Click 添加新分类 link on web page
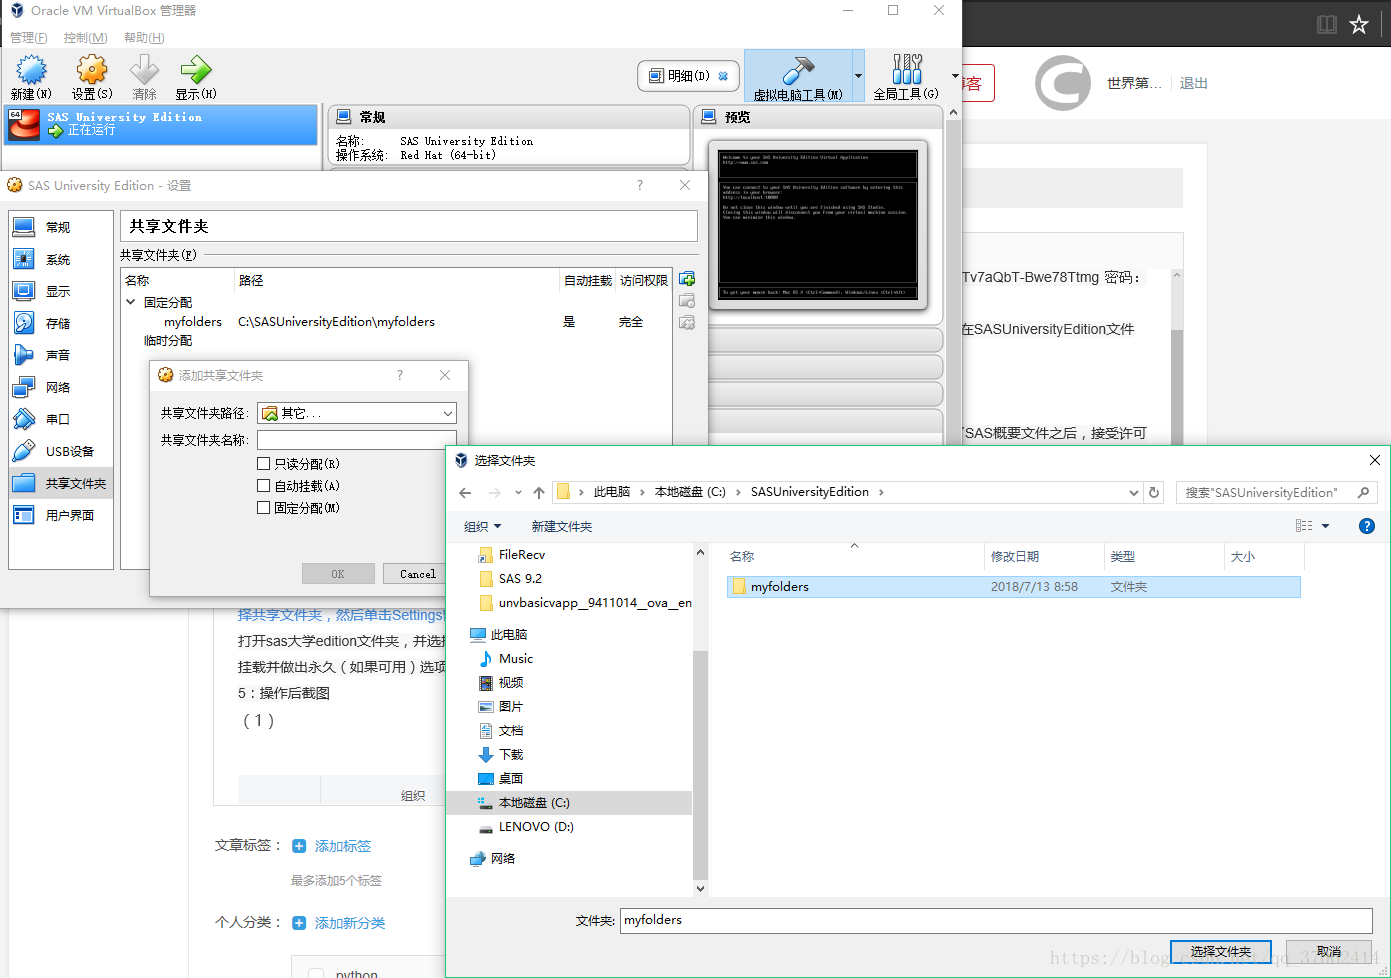This screenshot has width=1391, height=978. click(350, 923)
